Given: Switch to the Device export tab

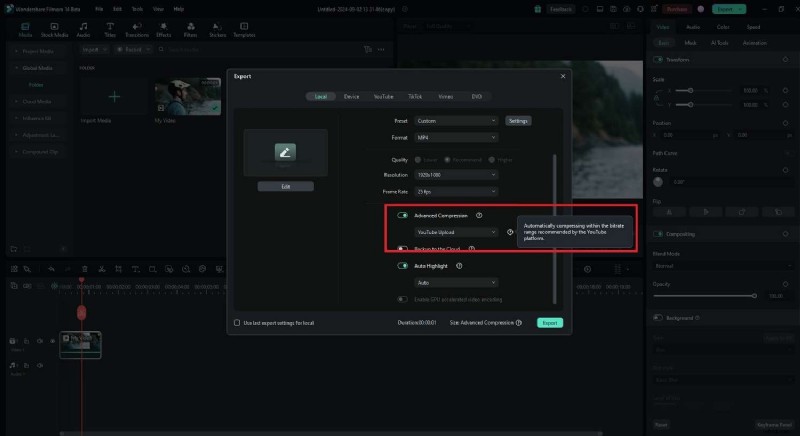Looking at the screenshot, I should pyautogui.click(x=351, y=96).
